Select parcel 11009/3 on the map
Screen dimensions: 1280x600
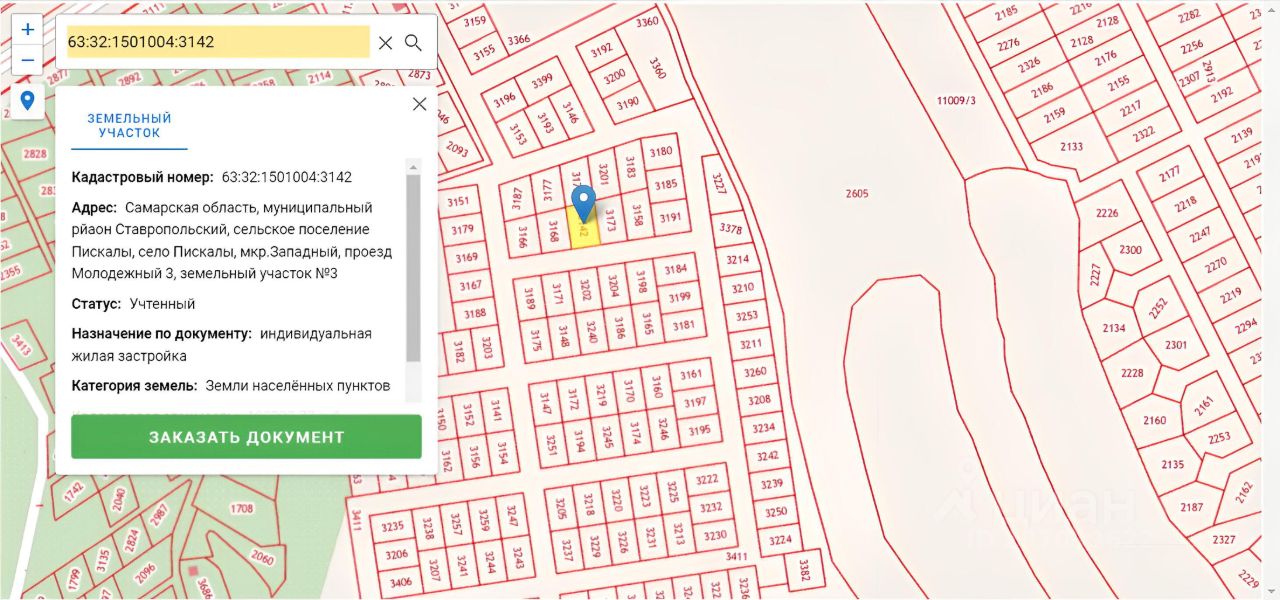(955, 101)
